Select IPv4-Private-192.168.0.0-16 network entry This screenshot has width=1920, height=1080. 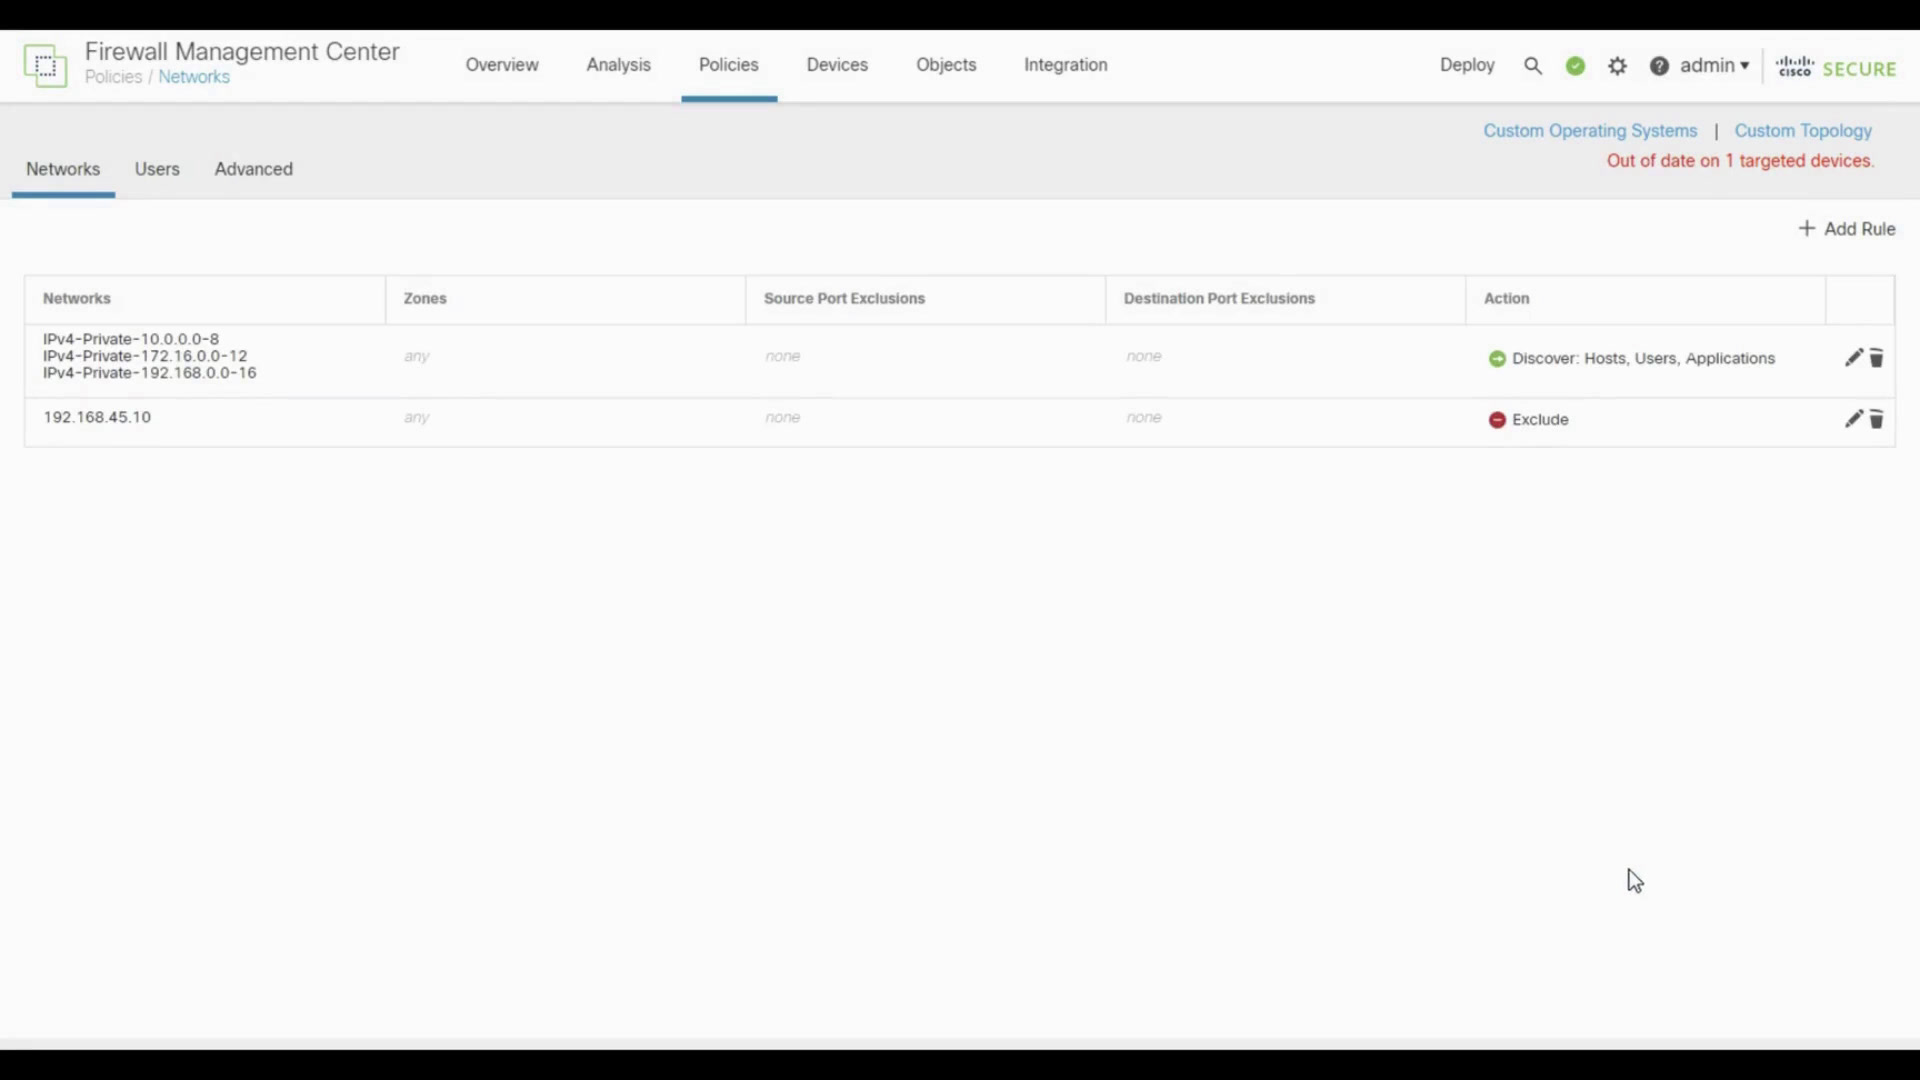[150, 373]
